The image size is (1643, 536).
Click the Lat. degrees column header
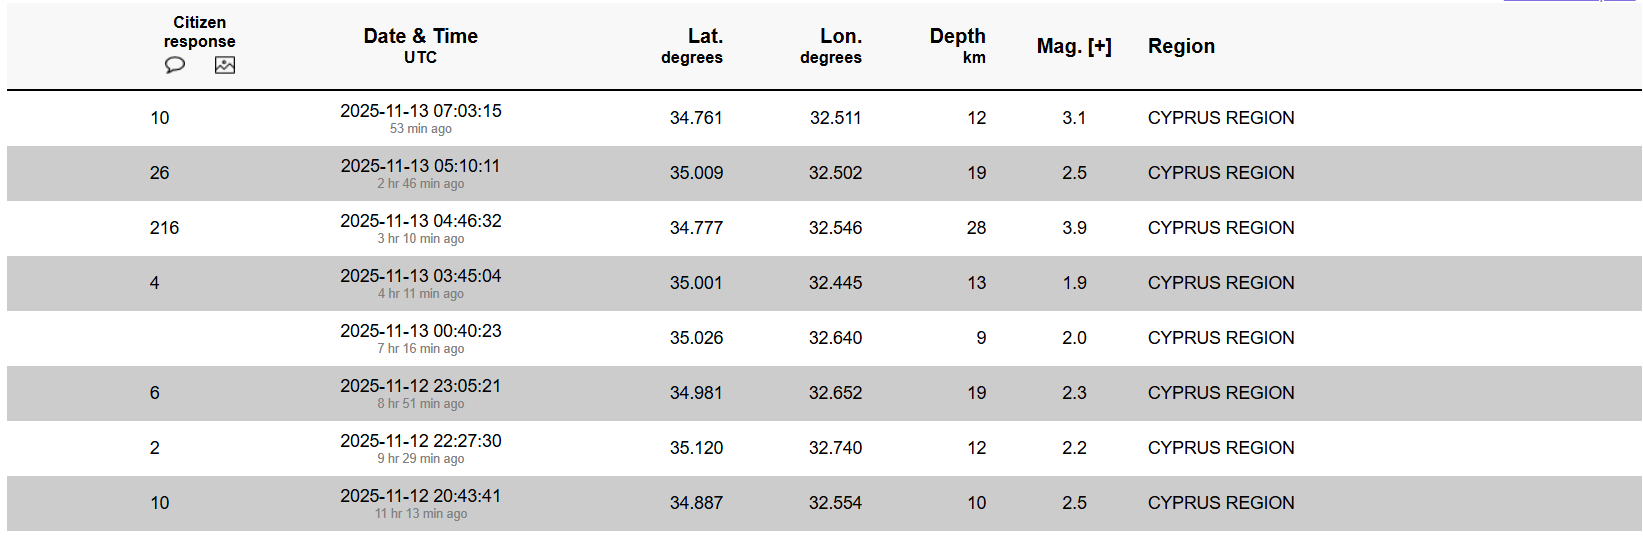click(x=704, y=37)
